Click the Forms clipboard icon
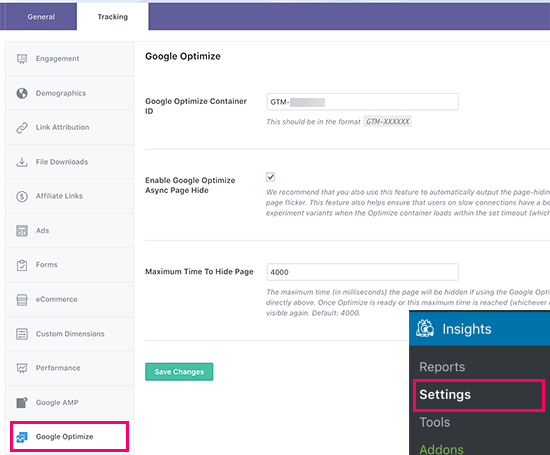Viewport: 550px width, 455px height. click(x=22, y=265)
